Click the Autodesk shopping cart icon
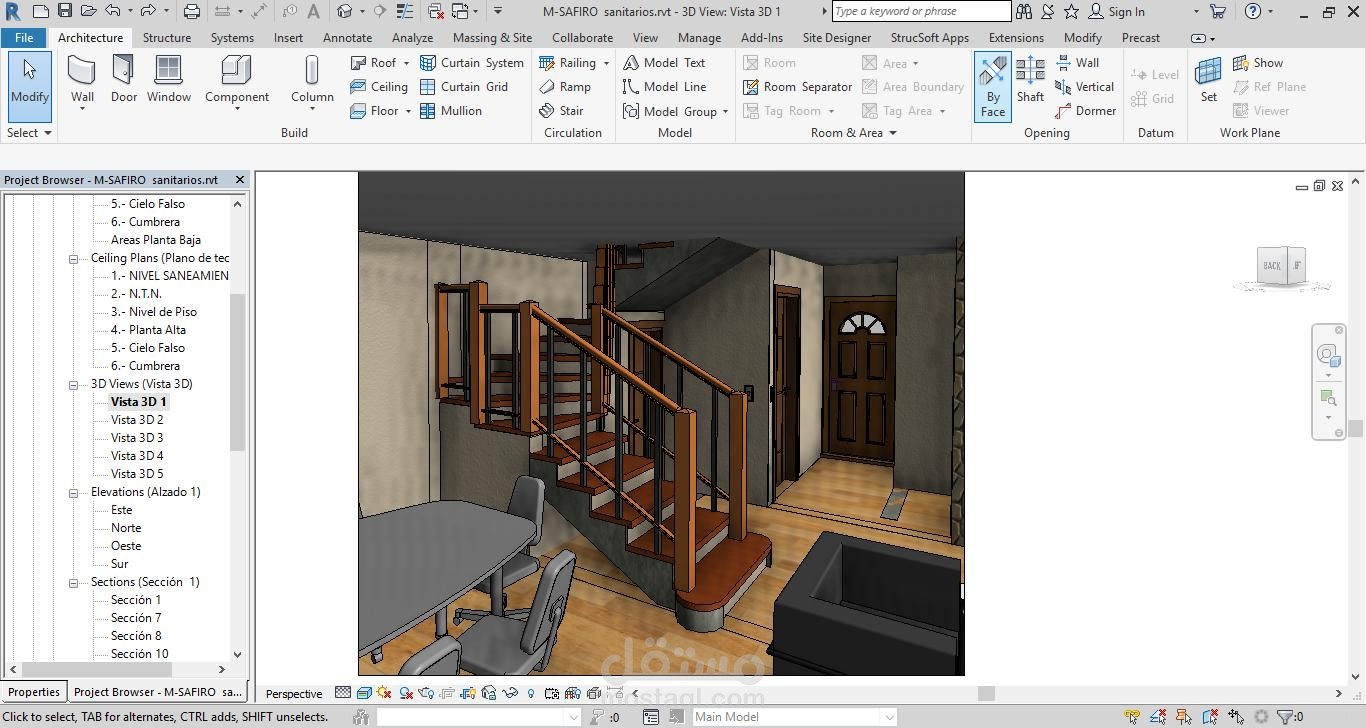The width and height of the screenshot is (1366, 728). click(1218, 12)
